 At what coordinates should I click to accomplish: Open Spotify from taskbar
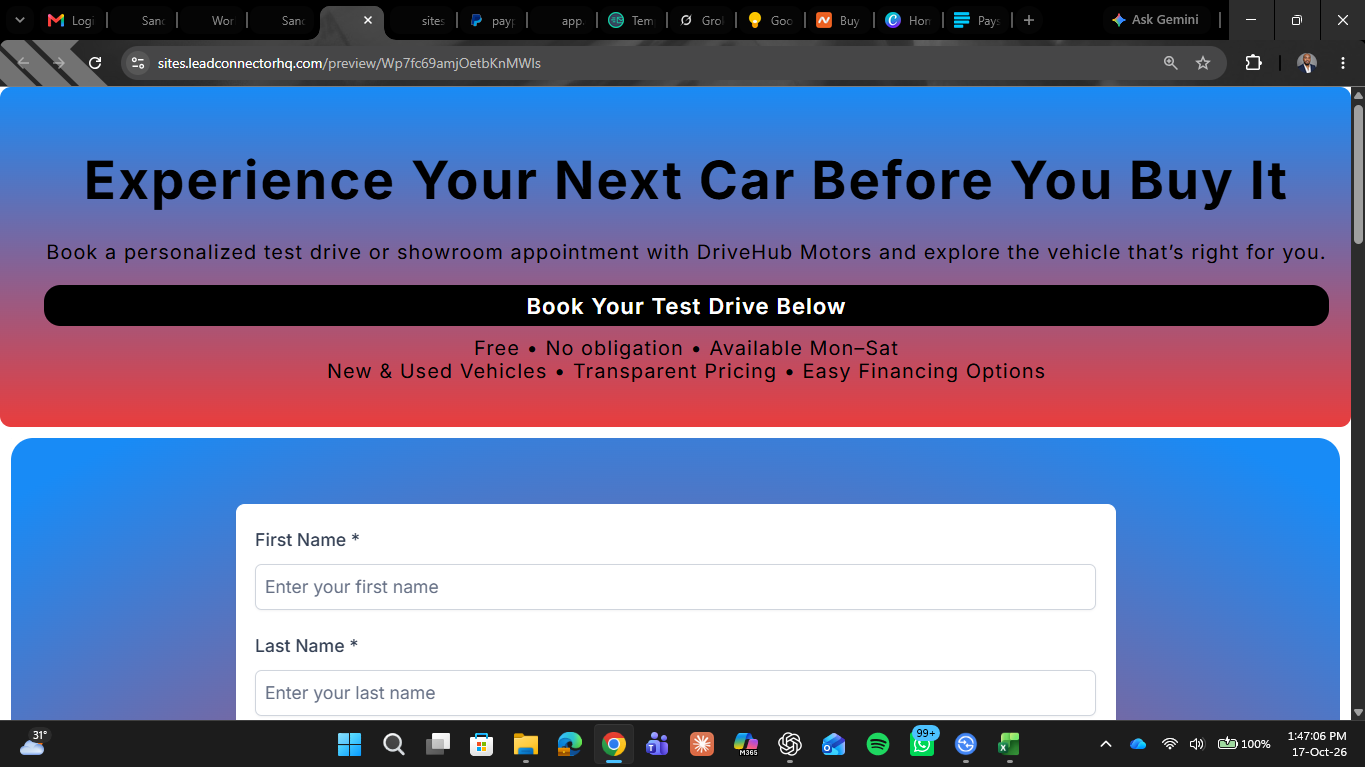(x=878, y=744)
